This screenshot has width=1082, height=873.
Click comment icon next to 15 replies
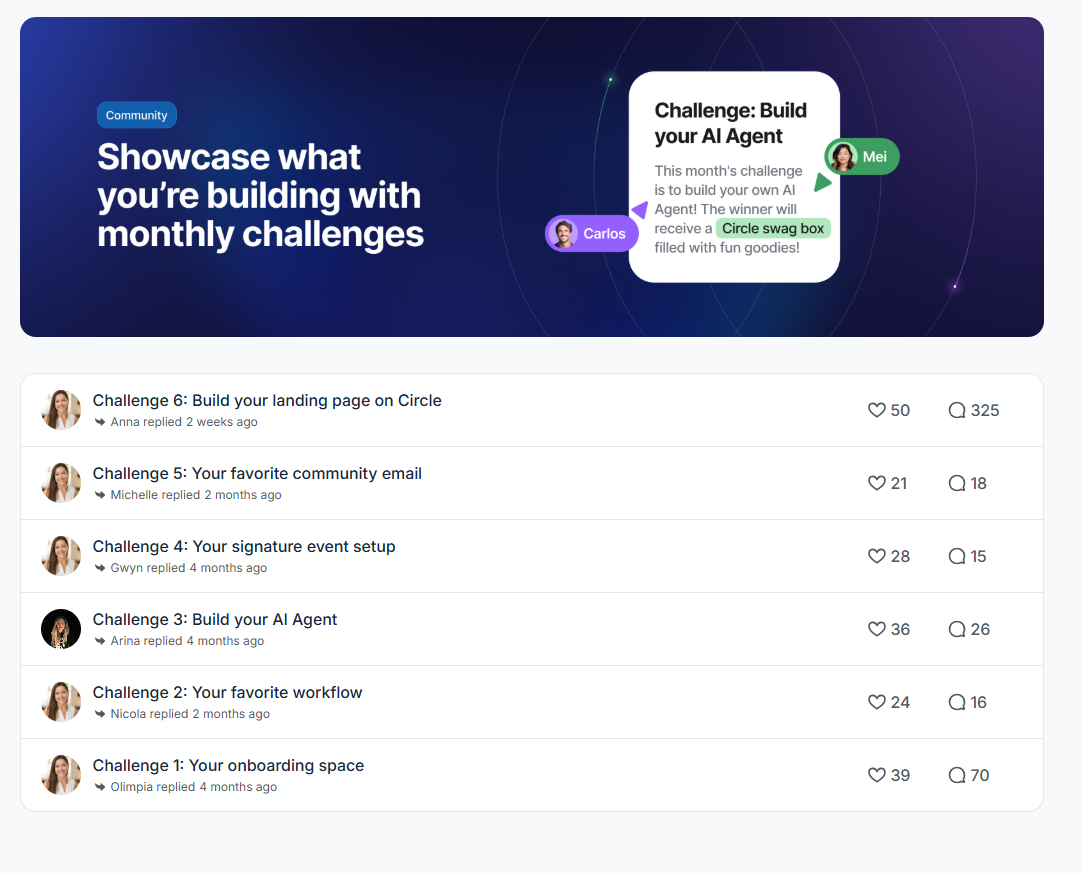click(x=956, y=556)
